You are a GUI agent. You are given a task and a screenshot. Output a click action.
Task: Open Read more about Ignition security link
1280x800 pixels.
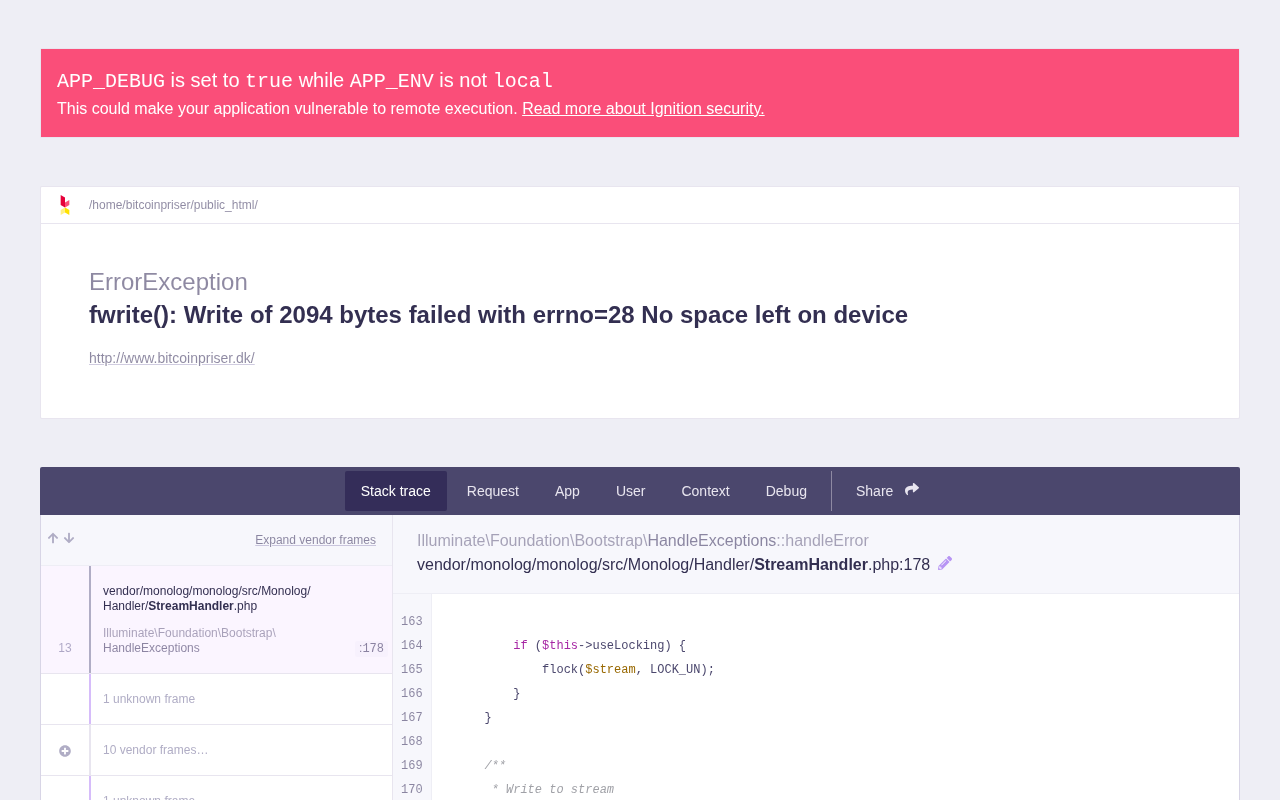(x=643, y=108)
